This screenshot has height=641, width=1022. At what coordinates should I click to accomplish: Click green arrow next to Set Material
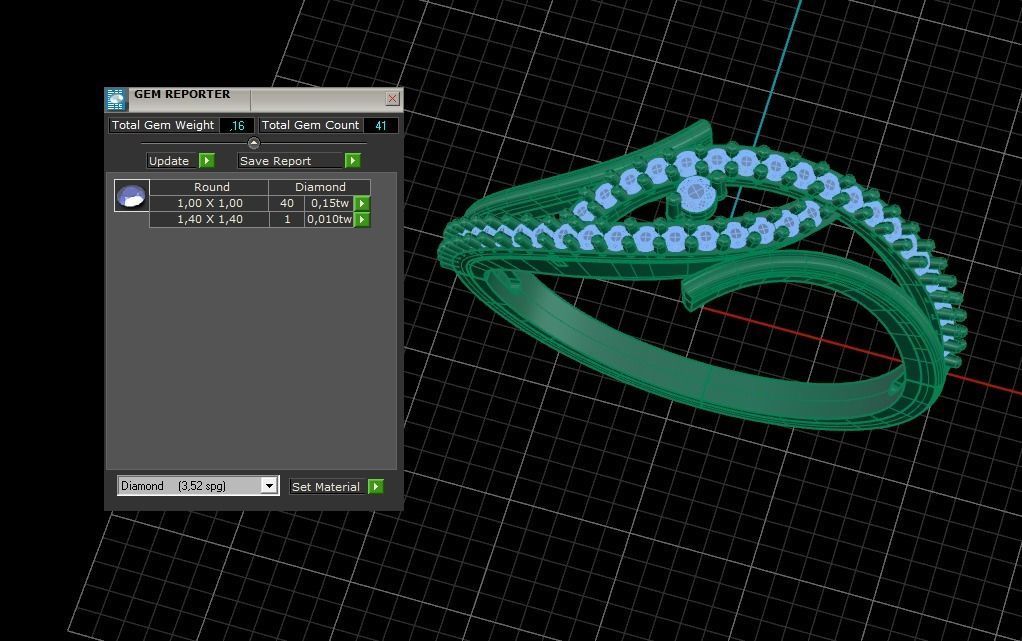tap(376, 486)
